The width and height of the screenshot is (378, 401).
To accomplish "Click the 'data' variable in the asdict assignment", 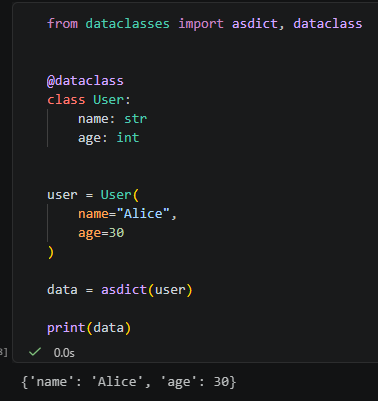I will click(x=62, y=290).
